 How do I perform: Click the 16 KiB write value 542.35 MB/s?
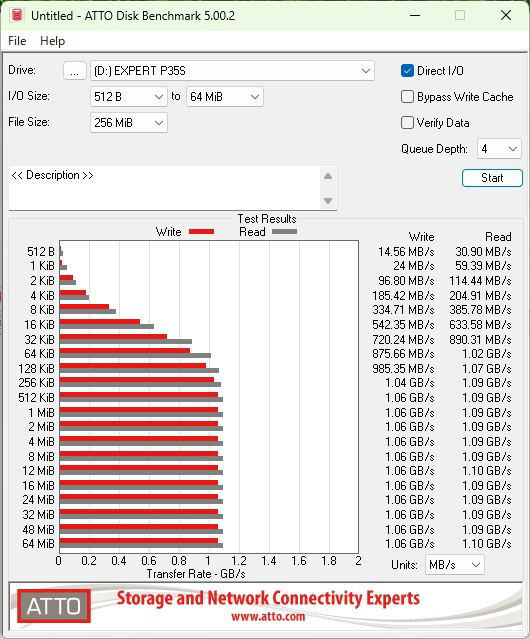point(403,325)
